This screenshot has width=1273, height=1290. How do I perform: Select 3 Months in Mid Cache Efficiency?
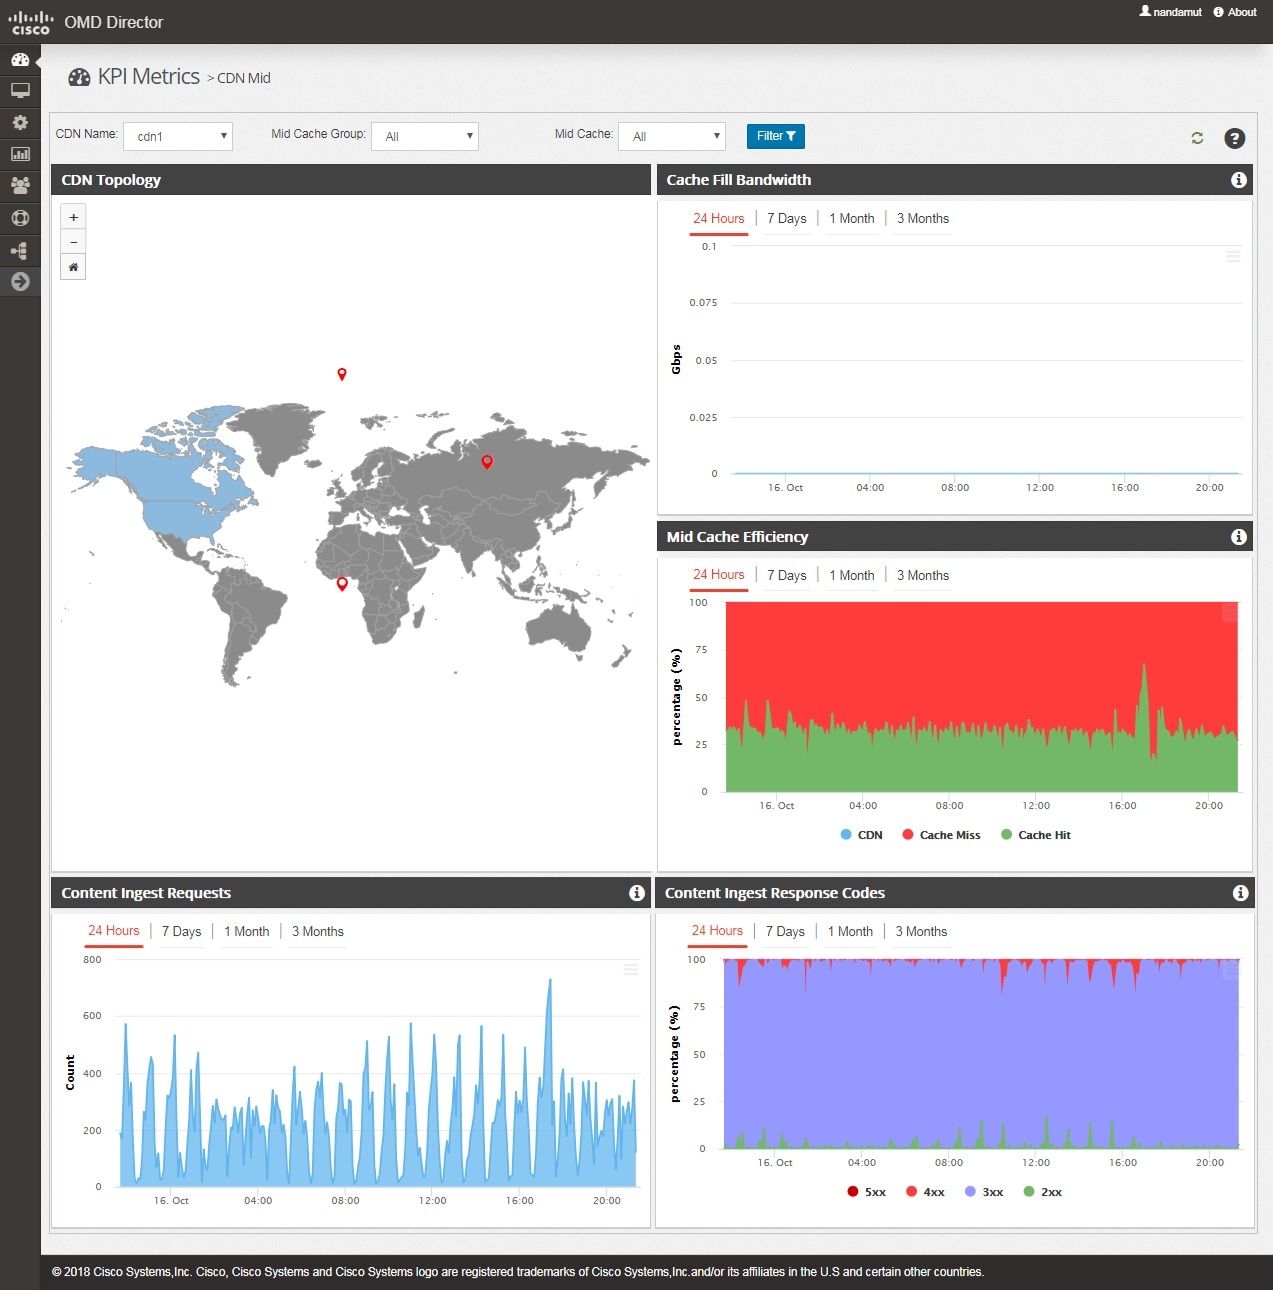(x=923, y=575)
